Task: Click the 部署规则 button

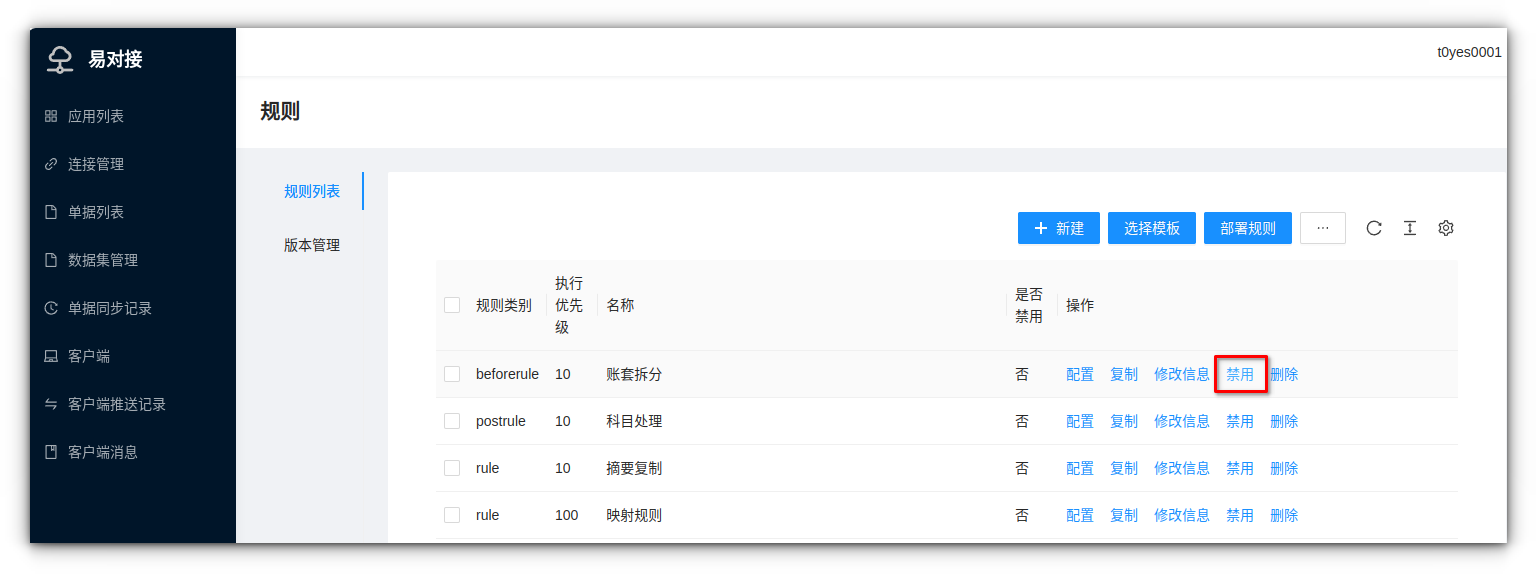Action: click(x=1247, y=228)
